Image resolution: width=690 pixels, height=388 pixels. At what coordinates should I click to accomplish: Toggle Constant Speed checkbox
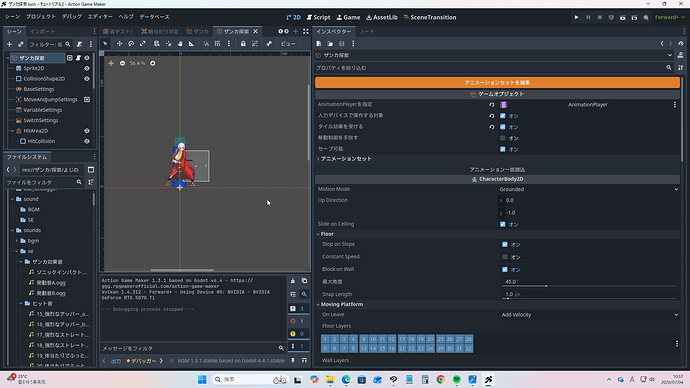(505, 256)
